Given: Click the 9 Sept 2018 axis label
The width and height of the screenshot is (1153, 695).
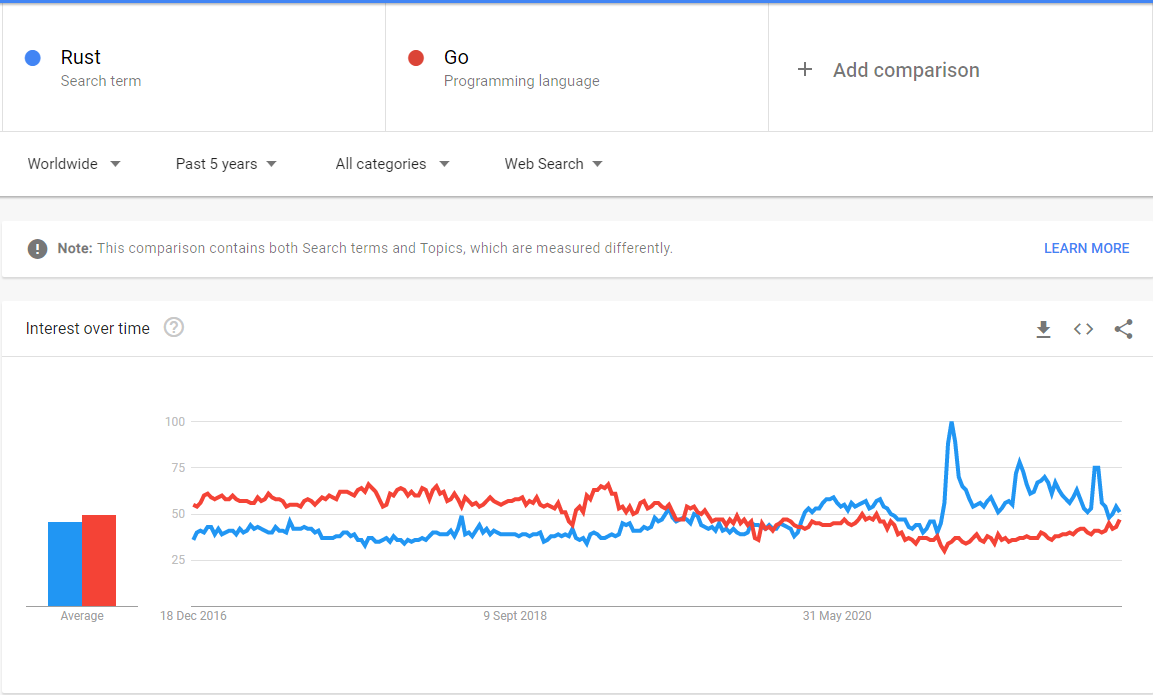Looking at the screenshot, I should (x=515, y=616).
